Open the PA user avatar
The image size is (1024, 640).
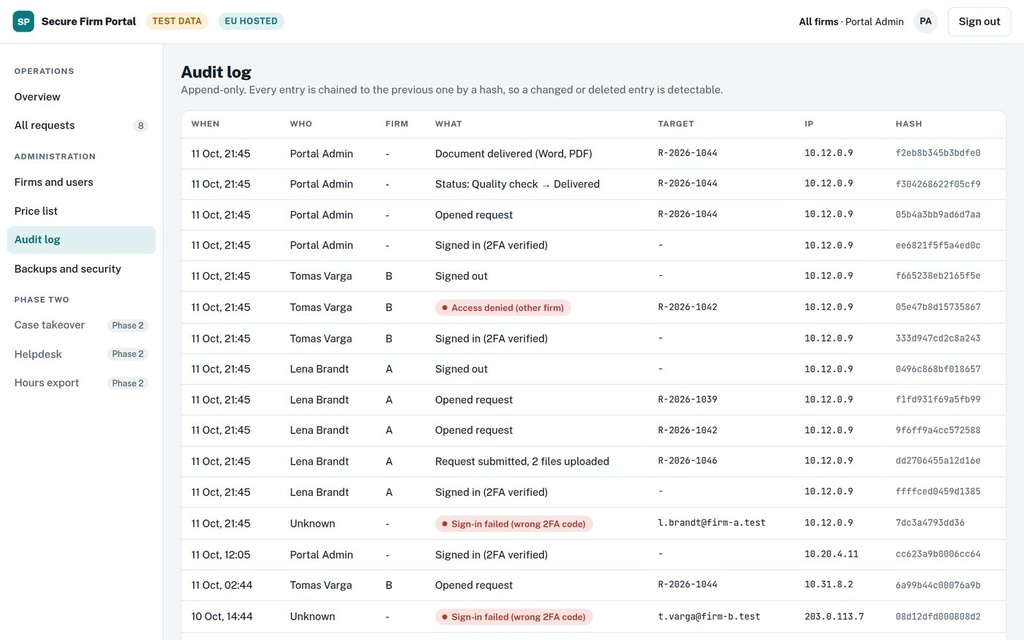pyautogui.click(x=925, y=22)
